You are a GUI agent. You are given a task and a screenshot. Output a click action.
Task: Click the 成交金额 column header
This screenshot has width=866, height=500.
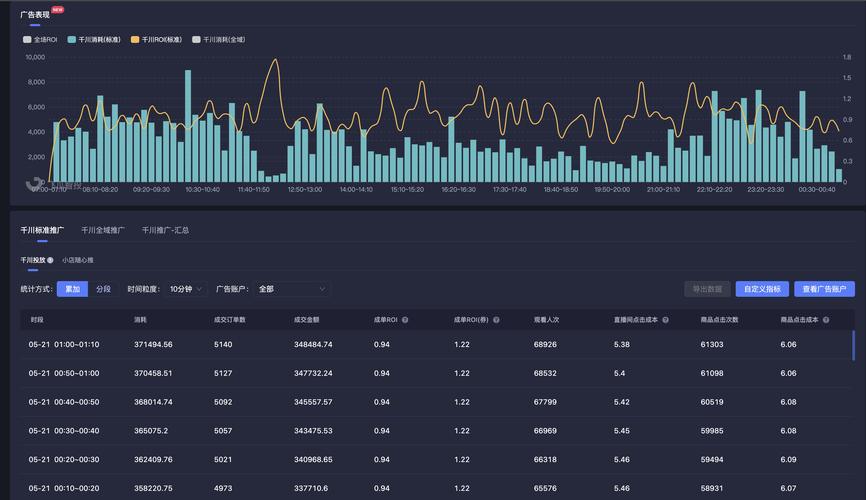click(x=307, y=320)
